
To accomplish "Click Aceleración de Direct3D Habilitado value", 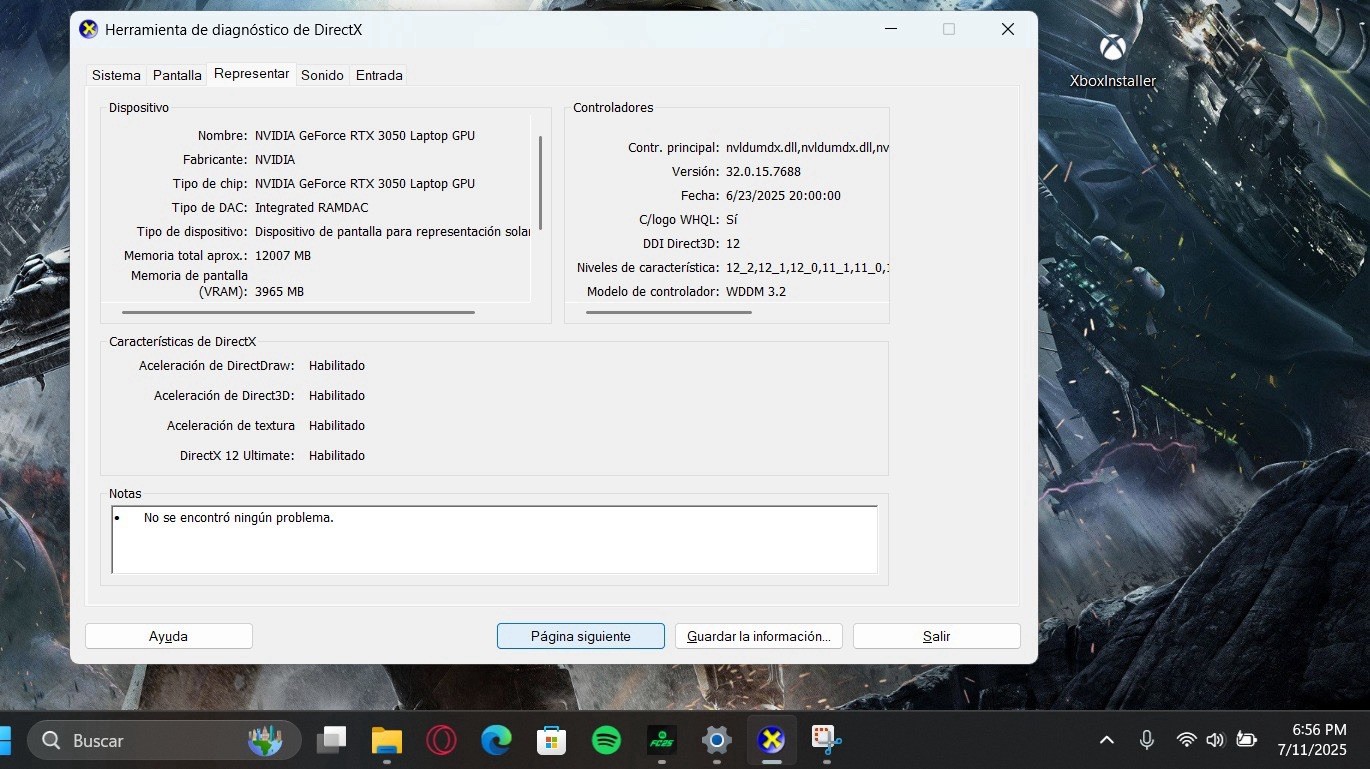I will pos(337,395).
